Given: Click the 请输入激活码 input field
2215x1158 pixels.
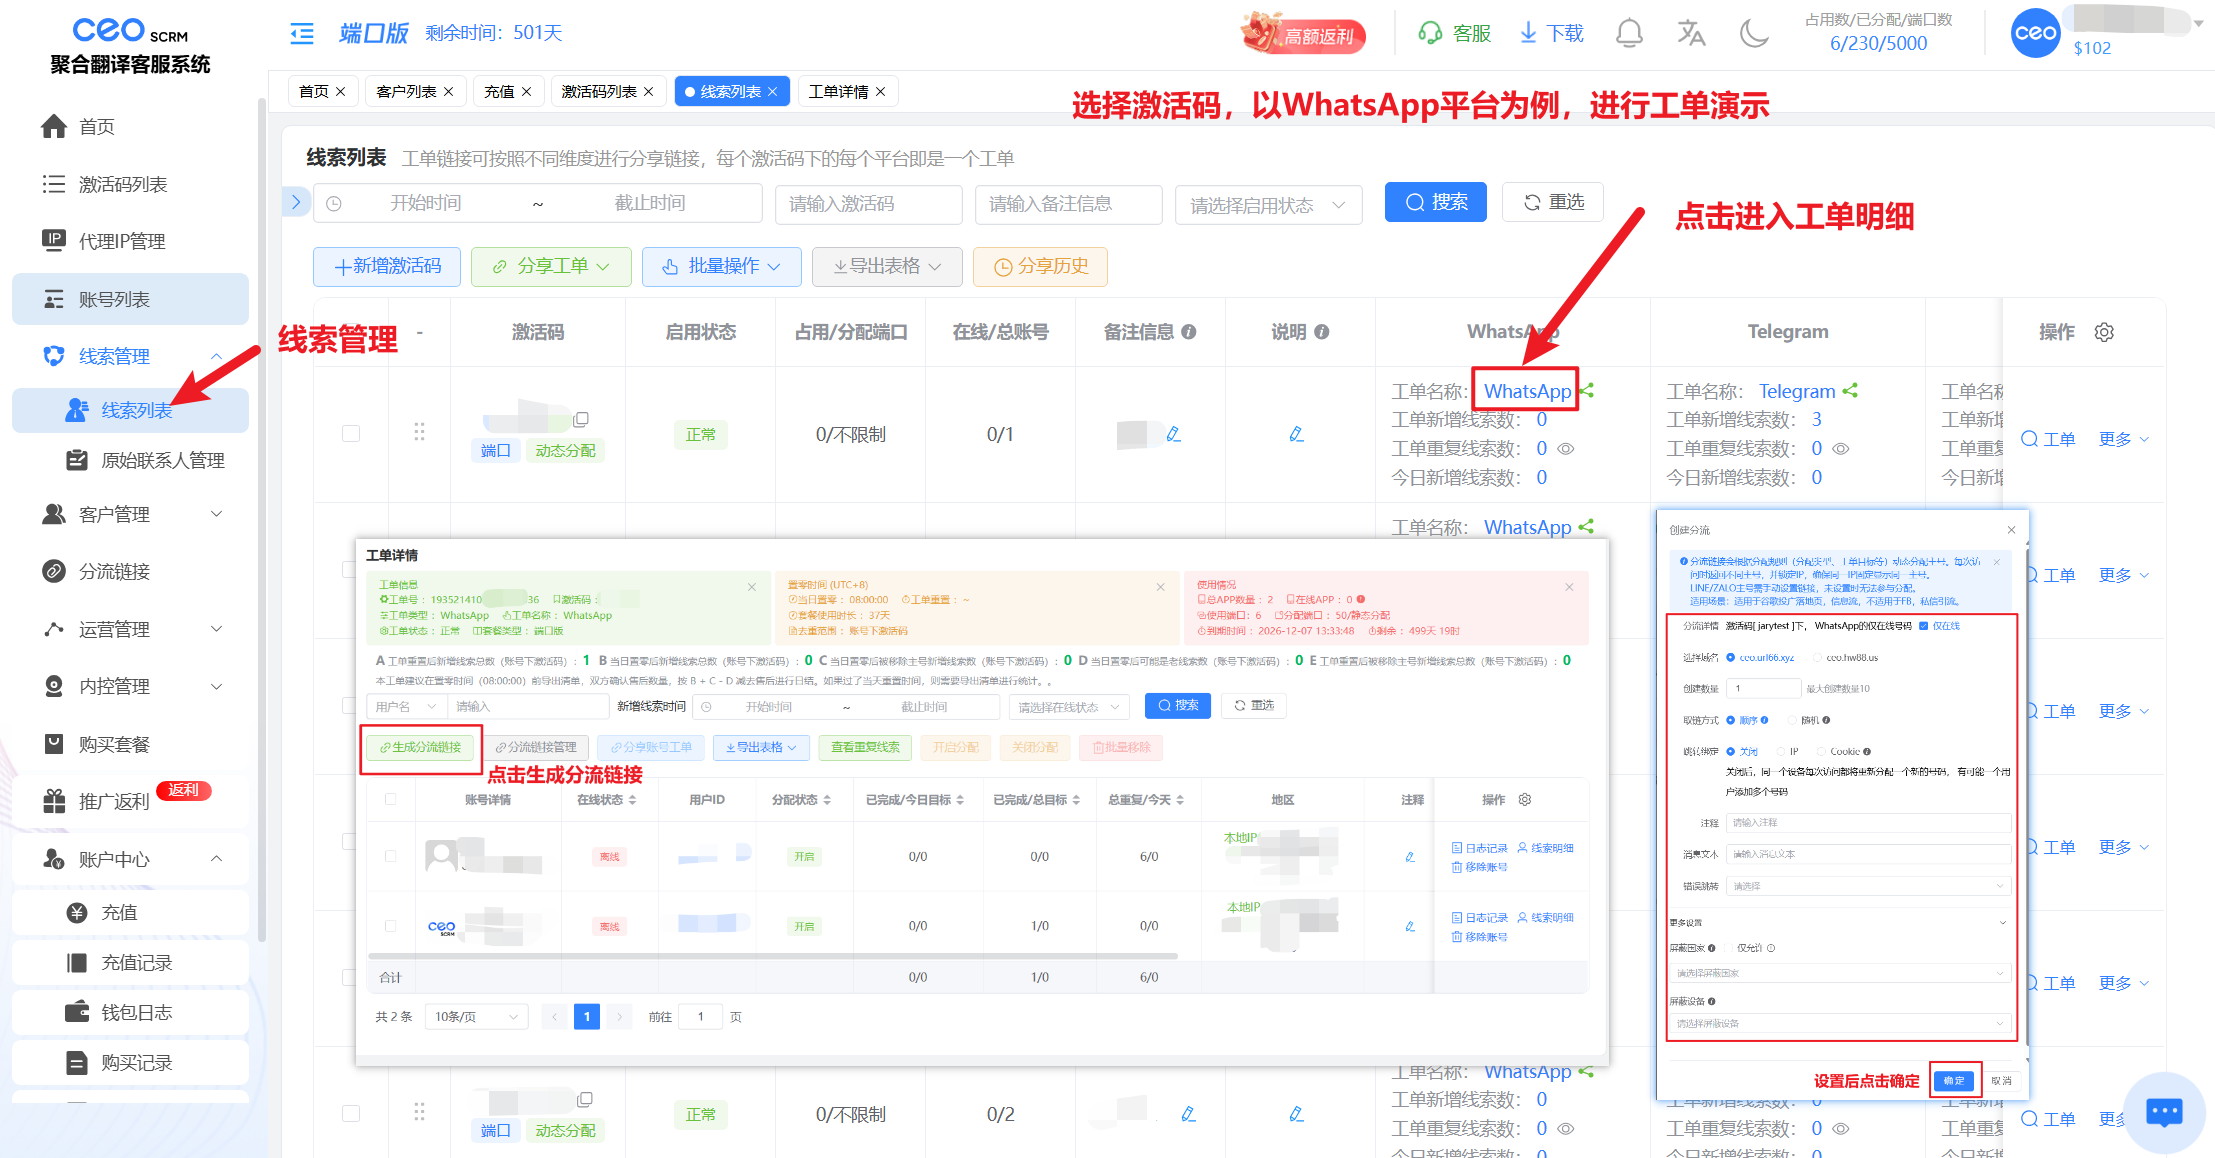Looking at the screenshot, I should [x=867, y=204].
